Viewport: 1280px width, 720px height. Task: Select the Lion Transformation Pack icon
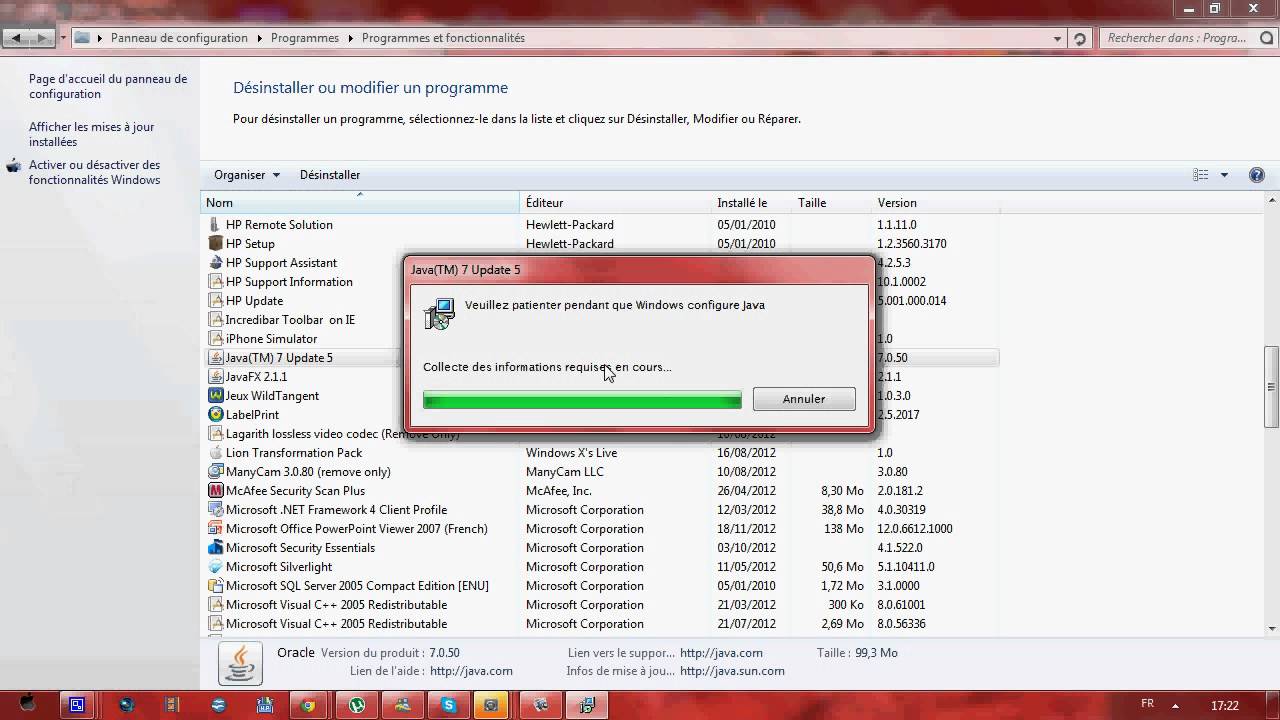(x=215, y=453)
